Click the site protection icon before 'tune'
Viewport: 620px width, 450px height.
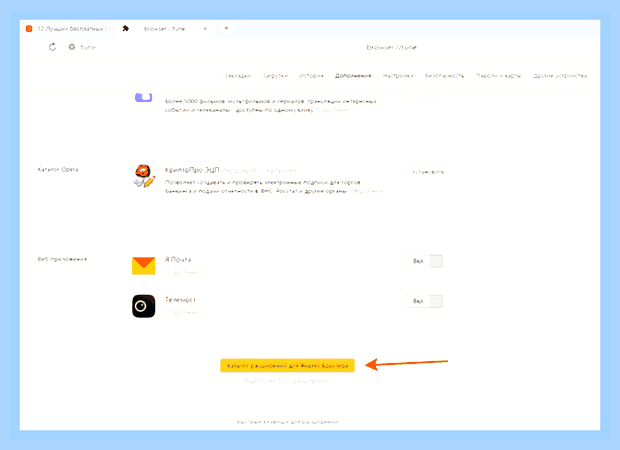(72, 47)
